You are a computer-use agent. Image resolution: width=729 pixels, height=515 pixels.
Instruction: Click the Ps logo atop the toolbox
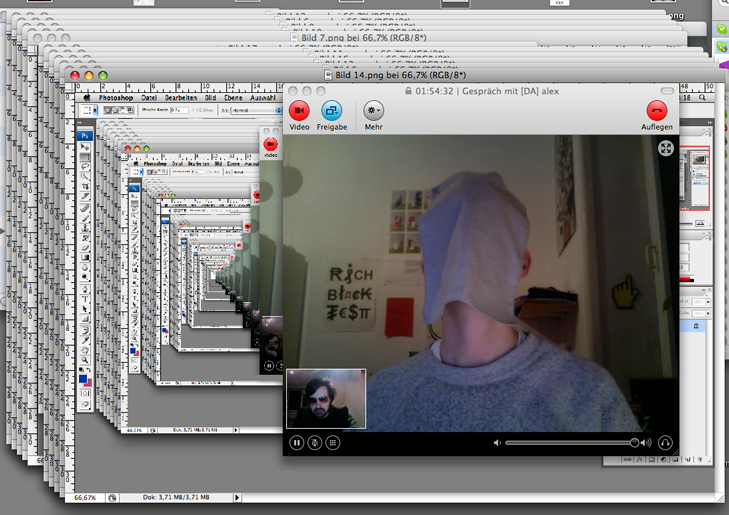[85, 136]
